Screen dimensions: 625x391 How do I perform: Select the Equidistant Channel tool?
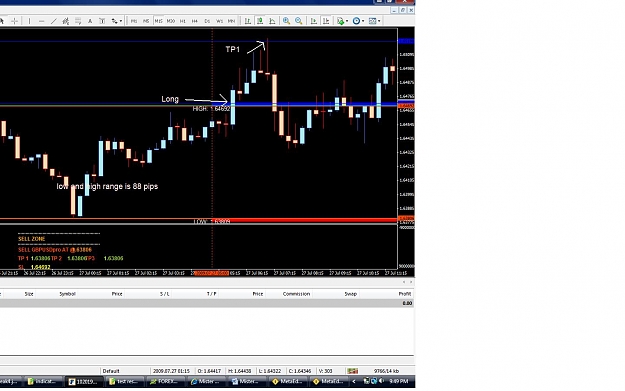click(x=66, y=21)
